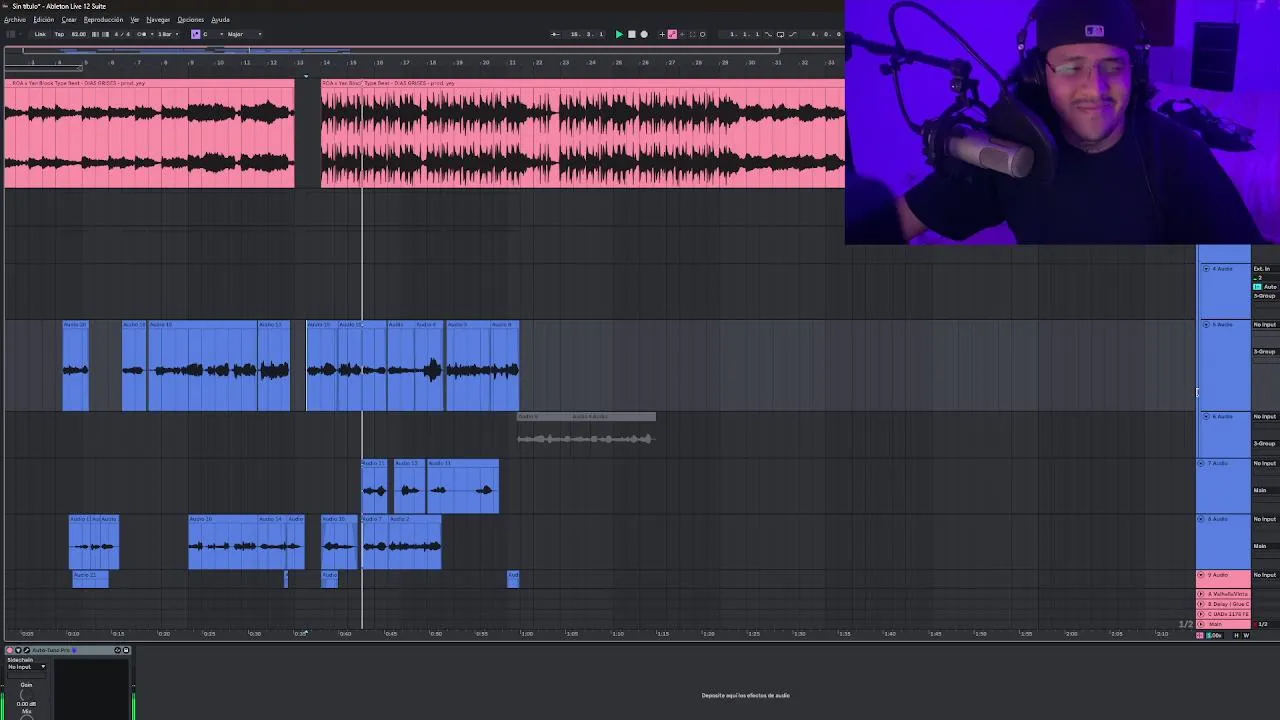
Task: Open the Crear menu
Action: (69, 20)
